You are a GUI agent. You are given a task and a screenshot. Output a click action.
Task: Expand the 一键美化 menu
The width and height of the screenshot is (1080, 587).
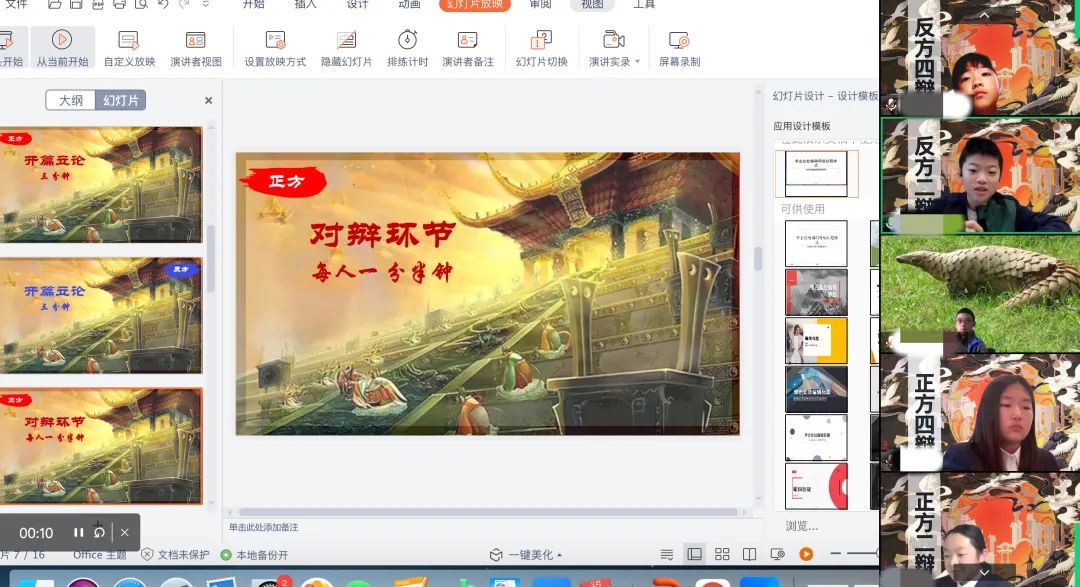click(526, 555)
